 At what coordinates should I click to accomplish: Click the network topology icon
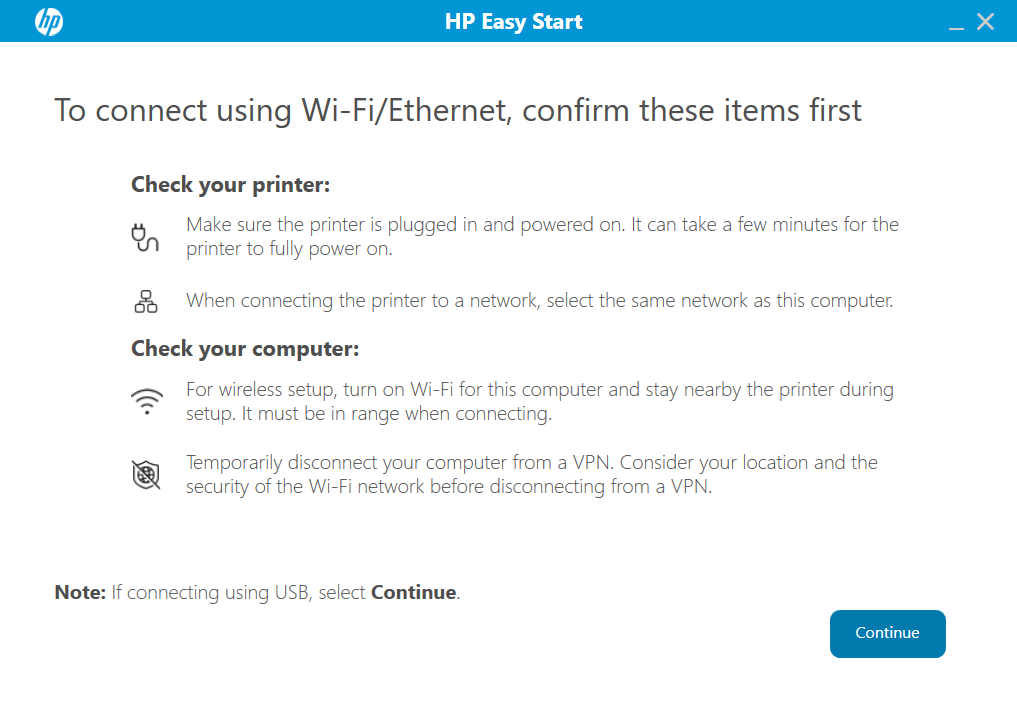pyautogui.click(x=146, y=301)
